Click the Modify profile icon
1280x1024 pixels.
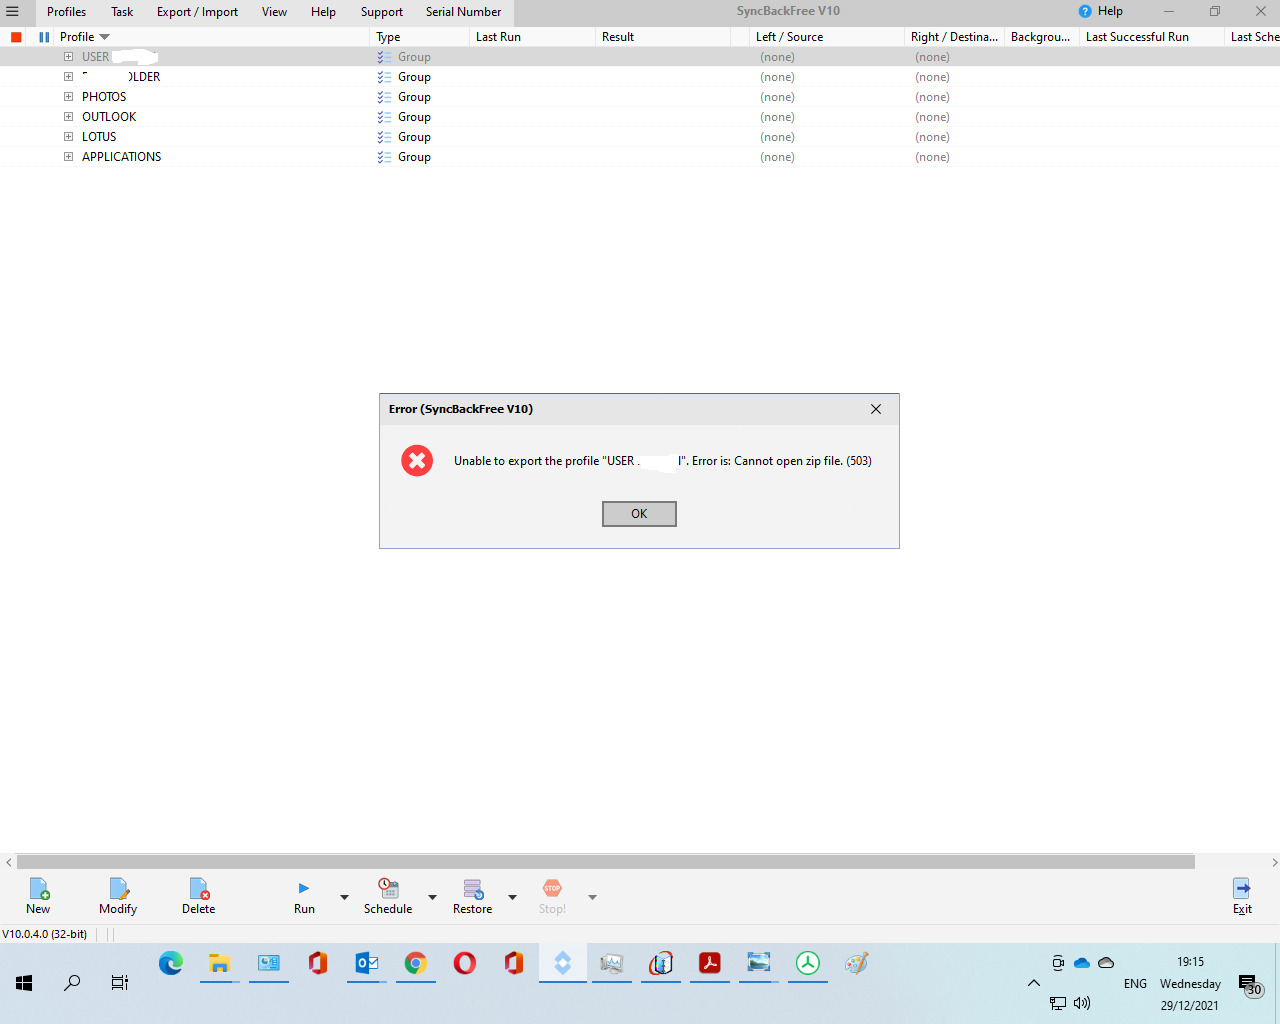point(118,888)
